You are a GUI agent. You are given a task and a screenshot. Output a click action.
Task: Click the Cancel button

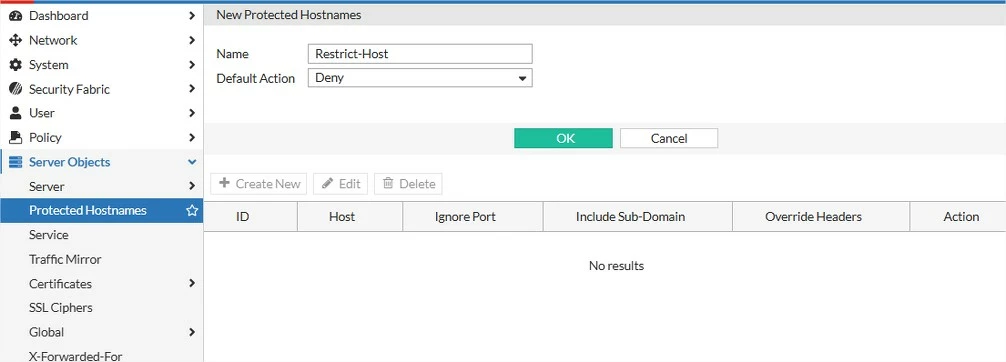tap(669, 138)
